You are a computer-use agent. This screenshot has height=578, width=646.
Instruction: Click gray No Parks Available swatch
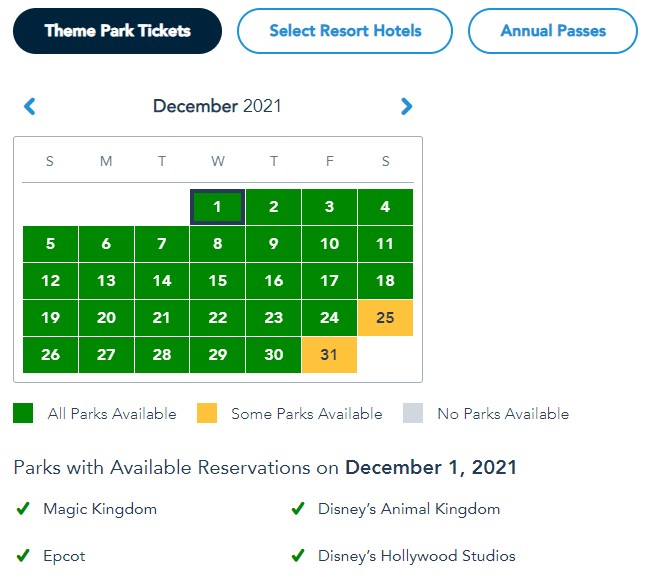[412, 413]
